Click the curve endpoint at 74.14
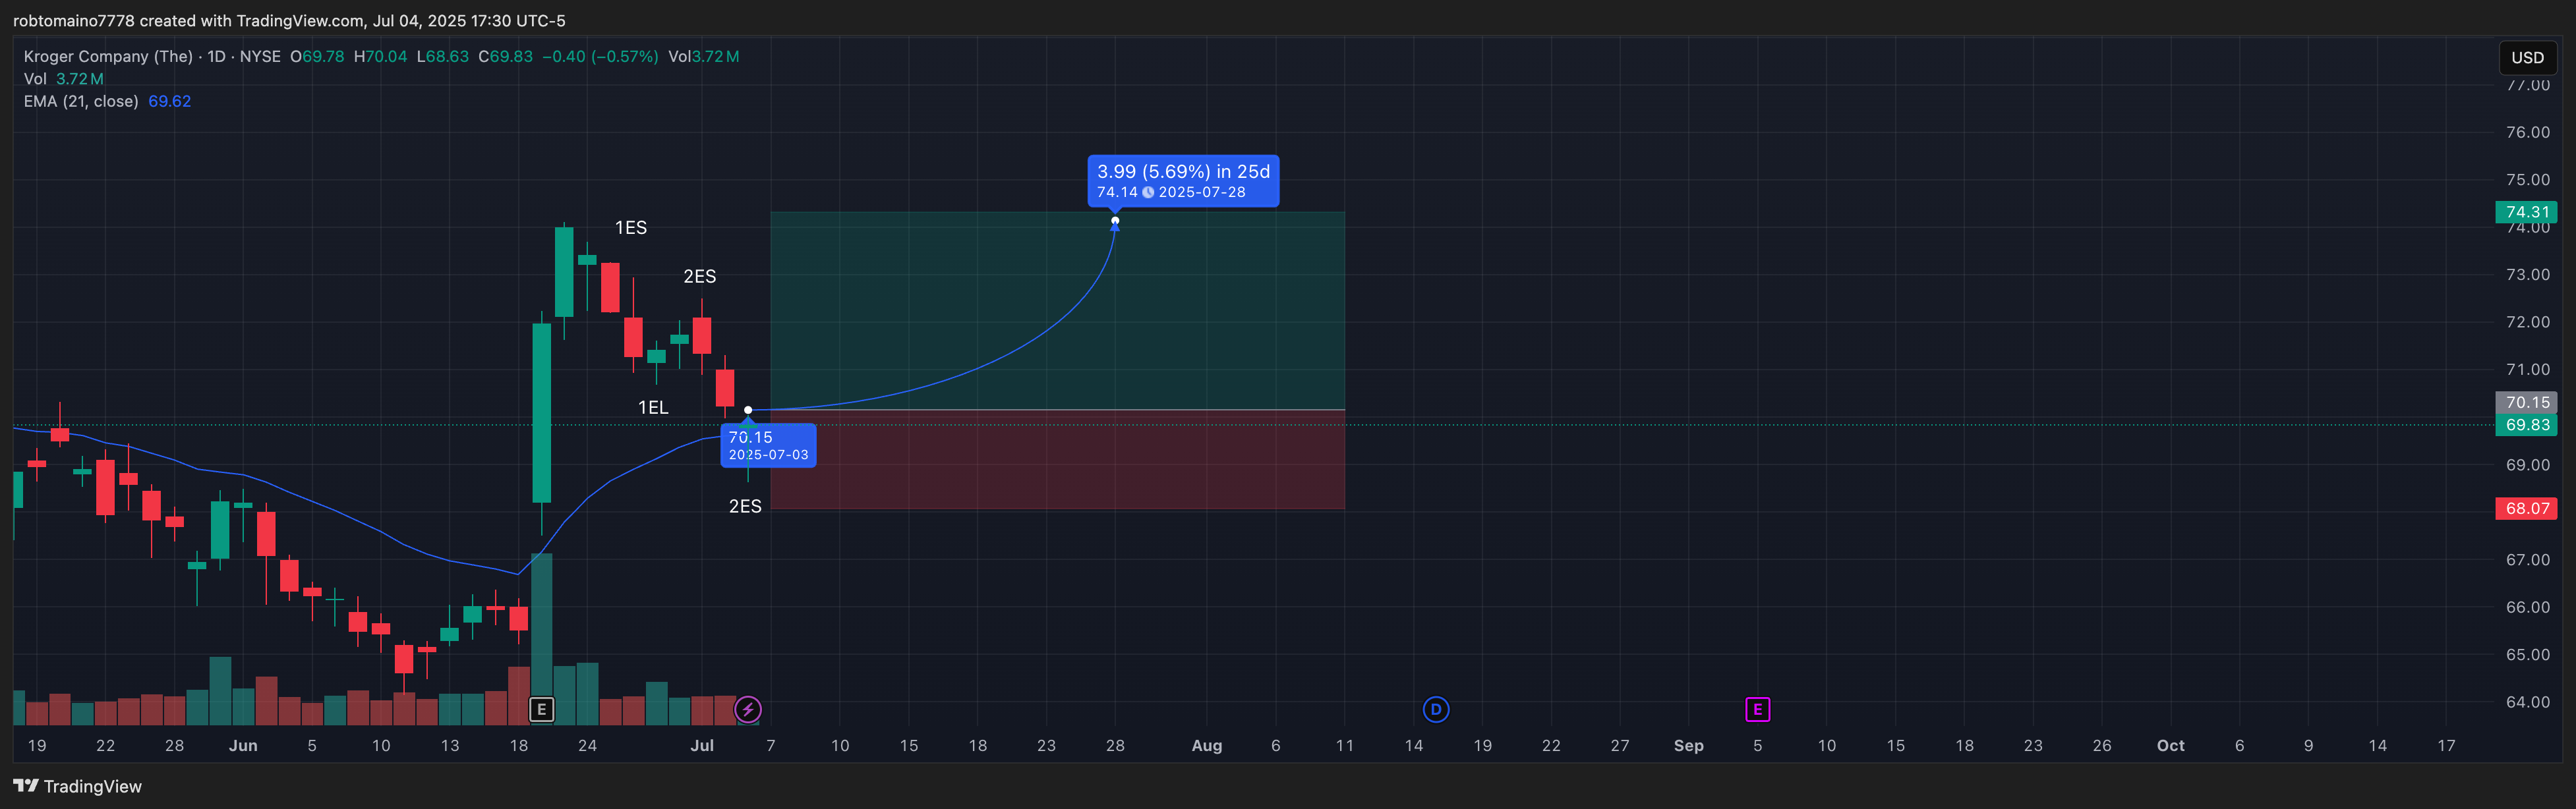This screenshot has width=2576, height=809. click(x=1115, y=221)
